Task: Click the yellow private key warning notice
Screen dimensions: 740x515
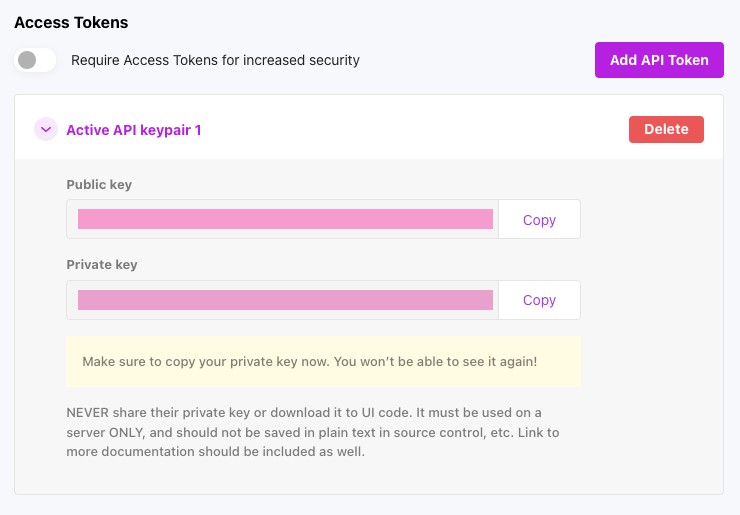Action: [323, 361]
